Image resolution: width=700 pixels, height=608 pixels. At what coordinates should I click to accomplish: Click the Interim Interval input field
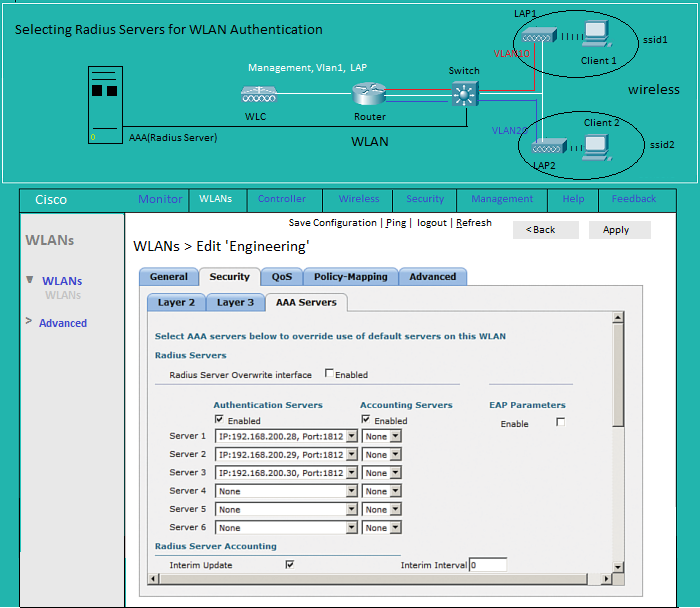487,565
